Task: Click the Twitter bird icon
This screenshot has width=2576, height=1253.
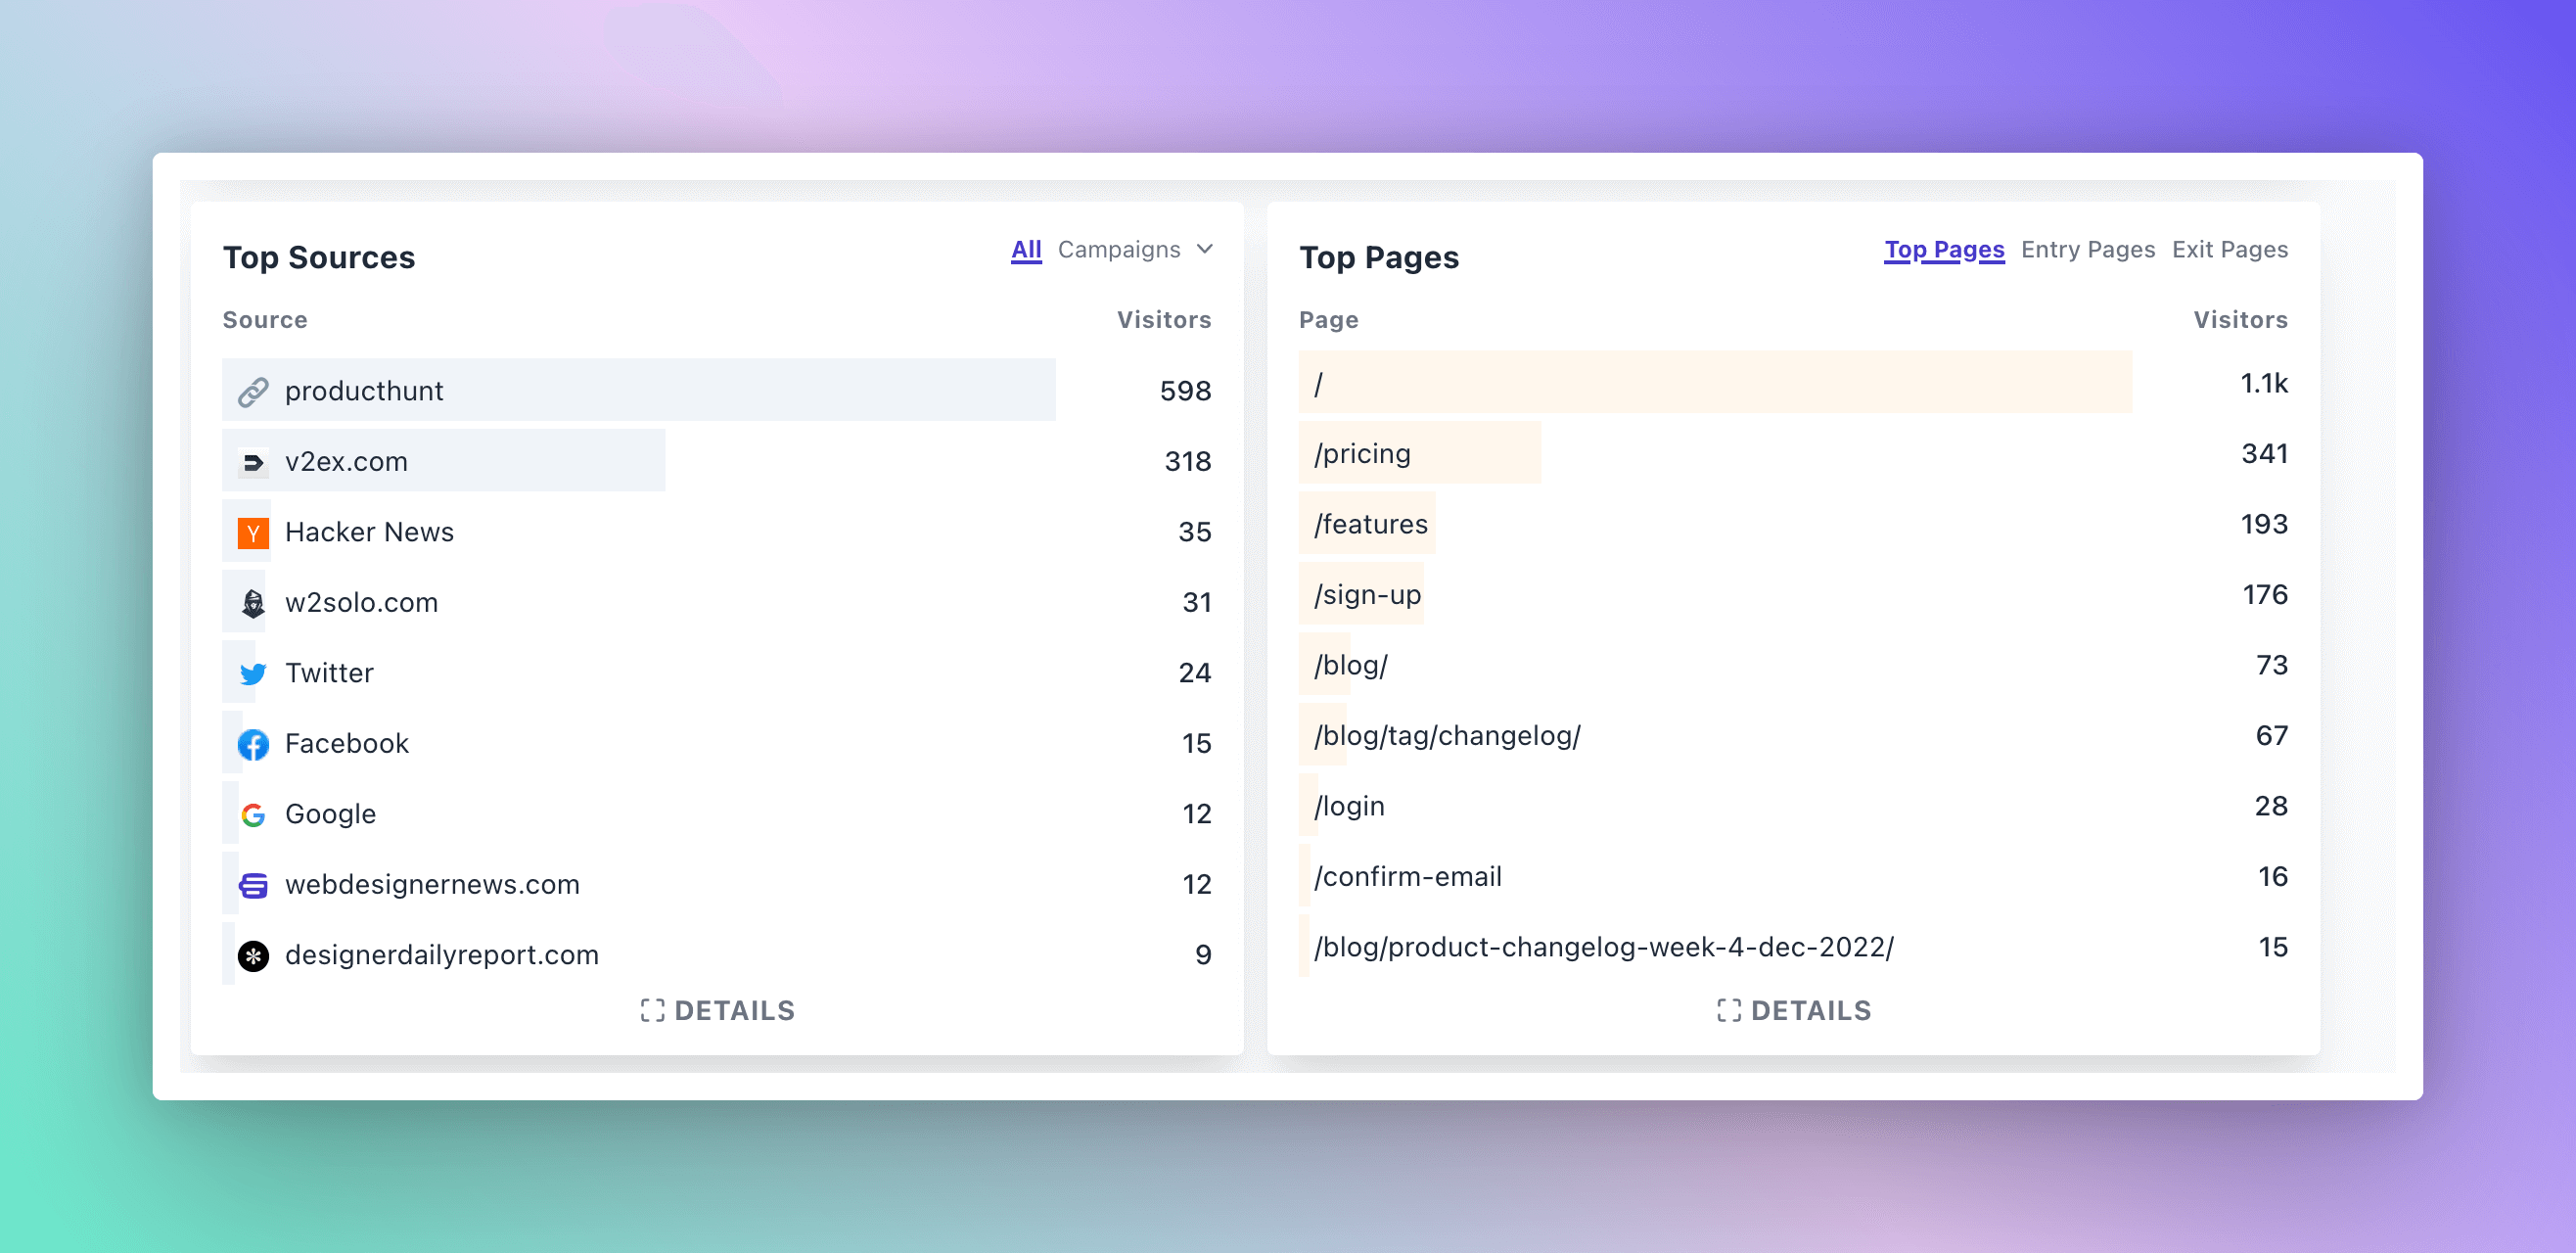Action: coord(253,674)
